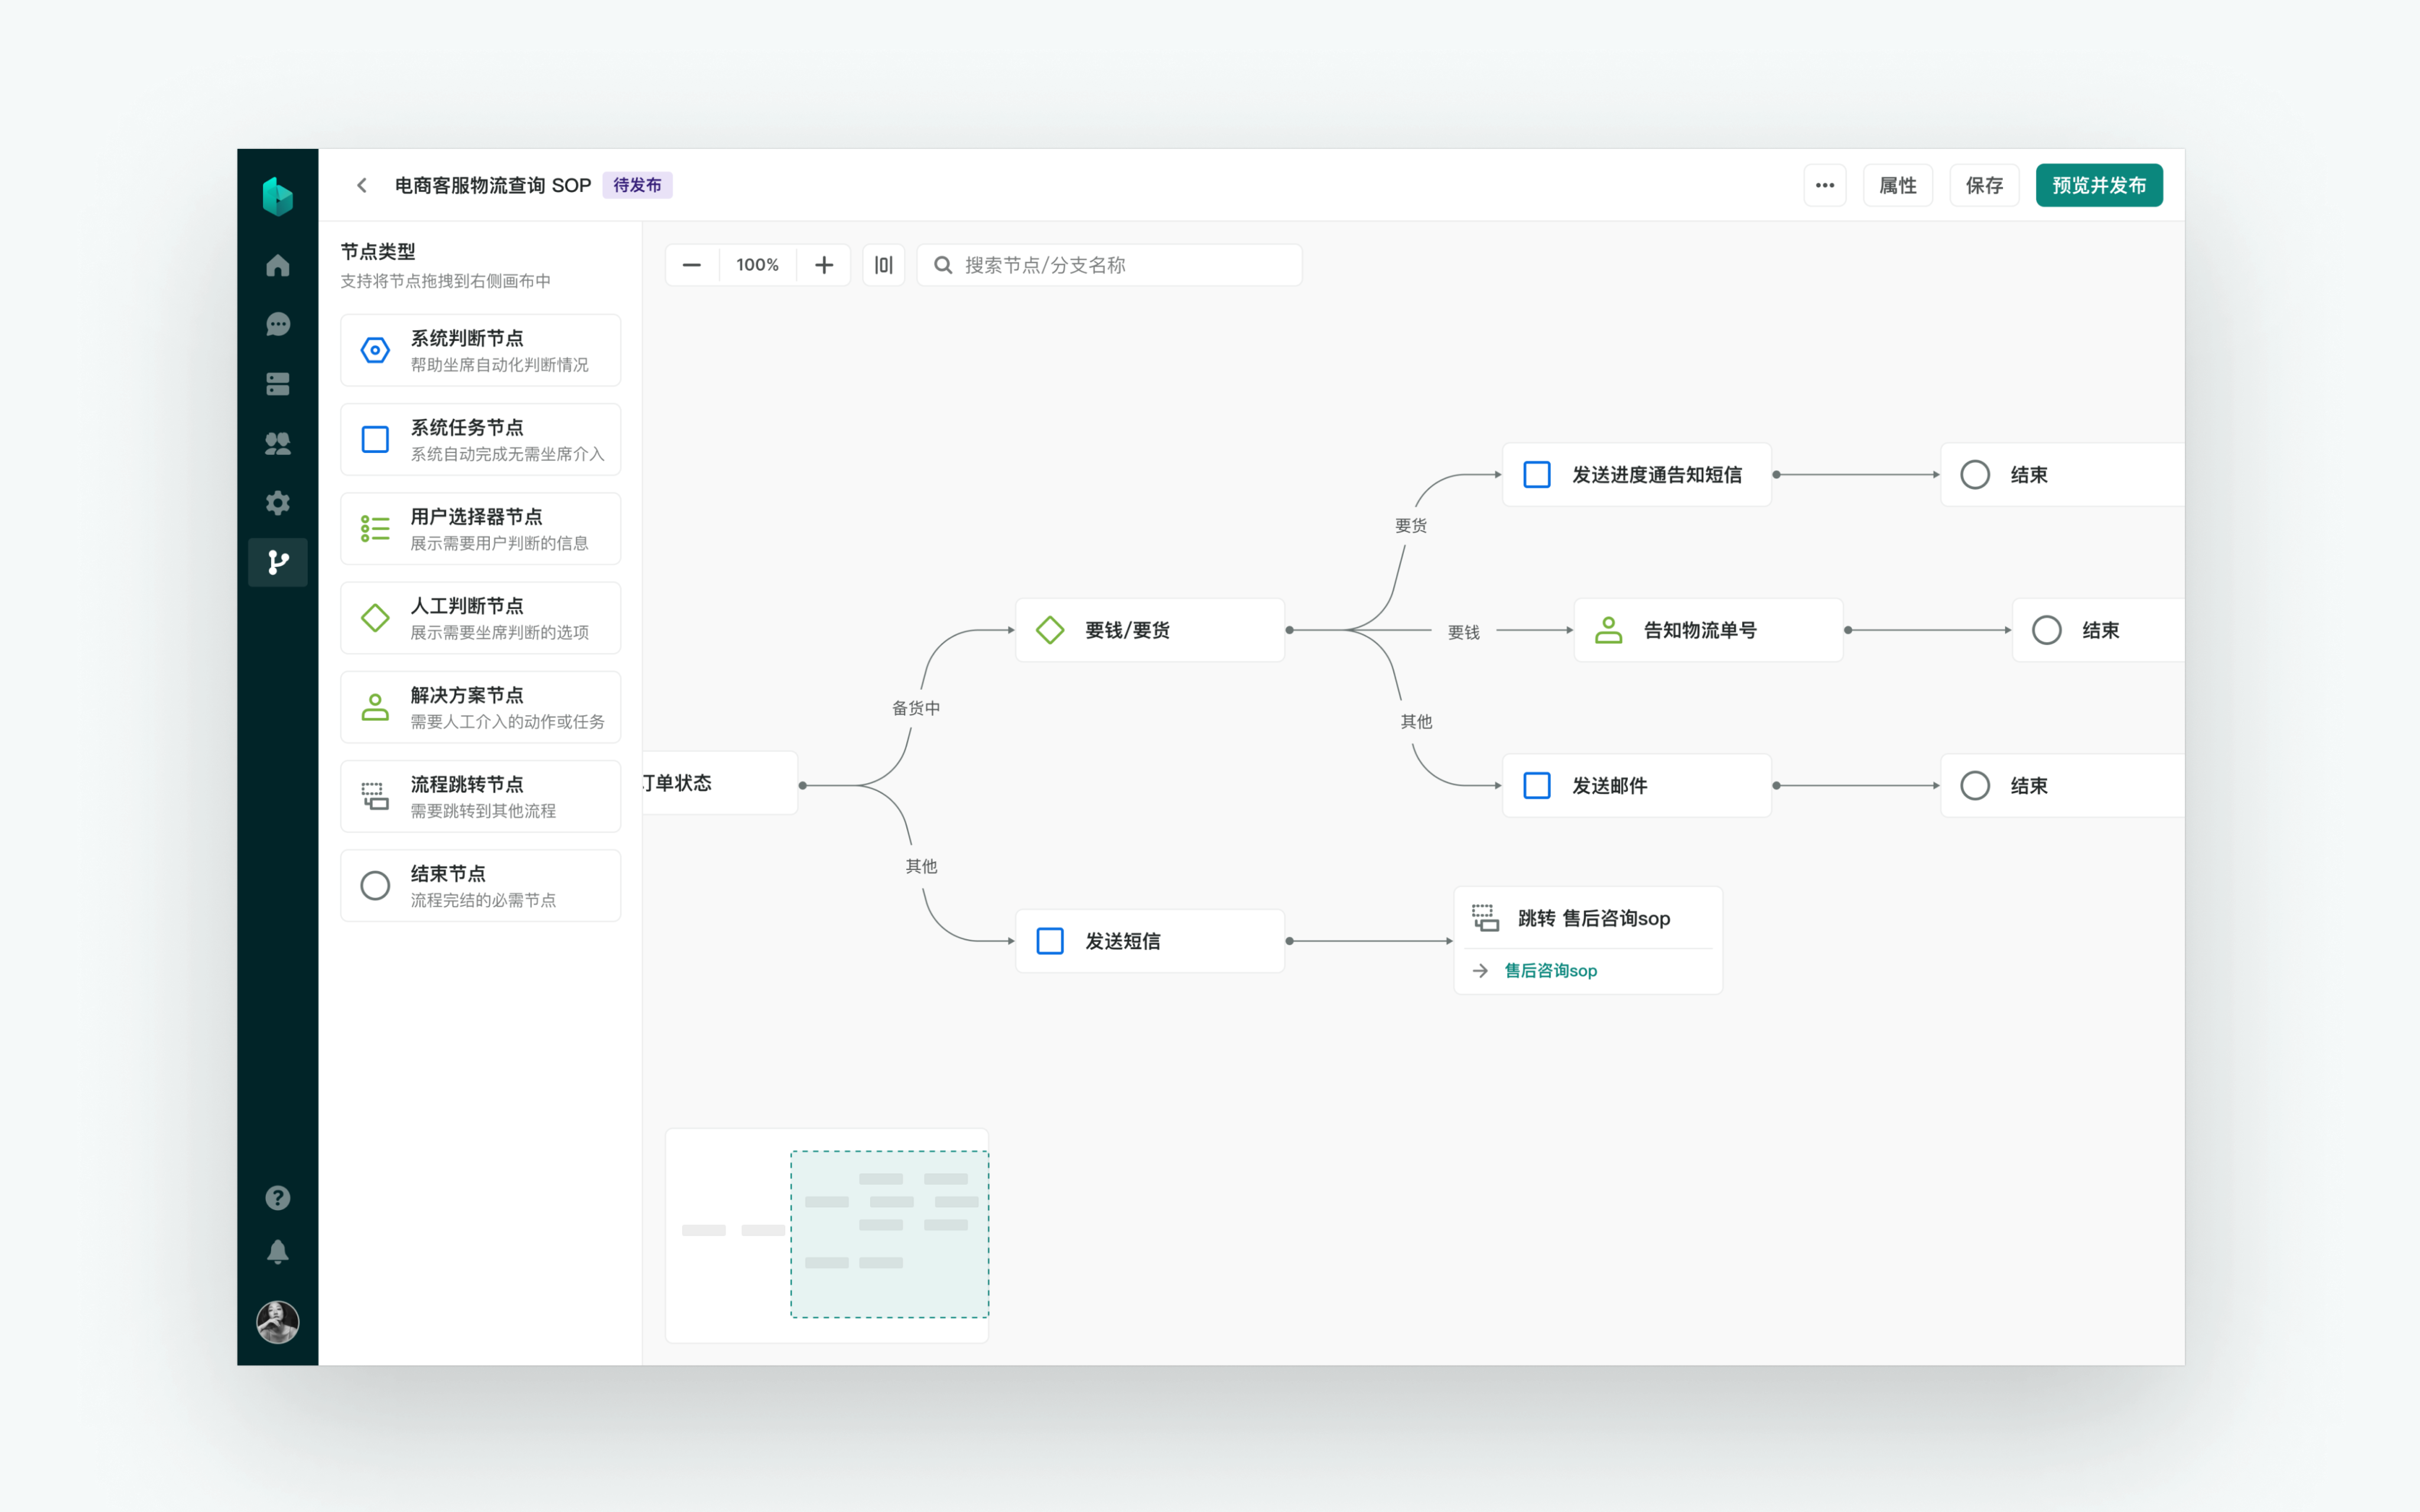The image size is (2420, 1512).
Task: Click the 属性 properties button
Action: click(1897, 185)
